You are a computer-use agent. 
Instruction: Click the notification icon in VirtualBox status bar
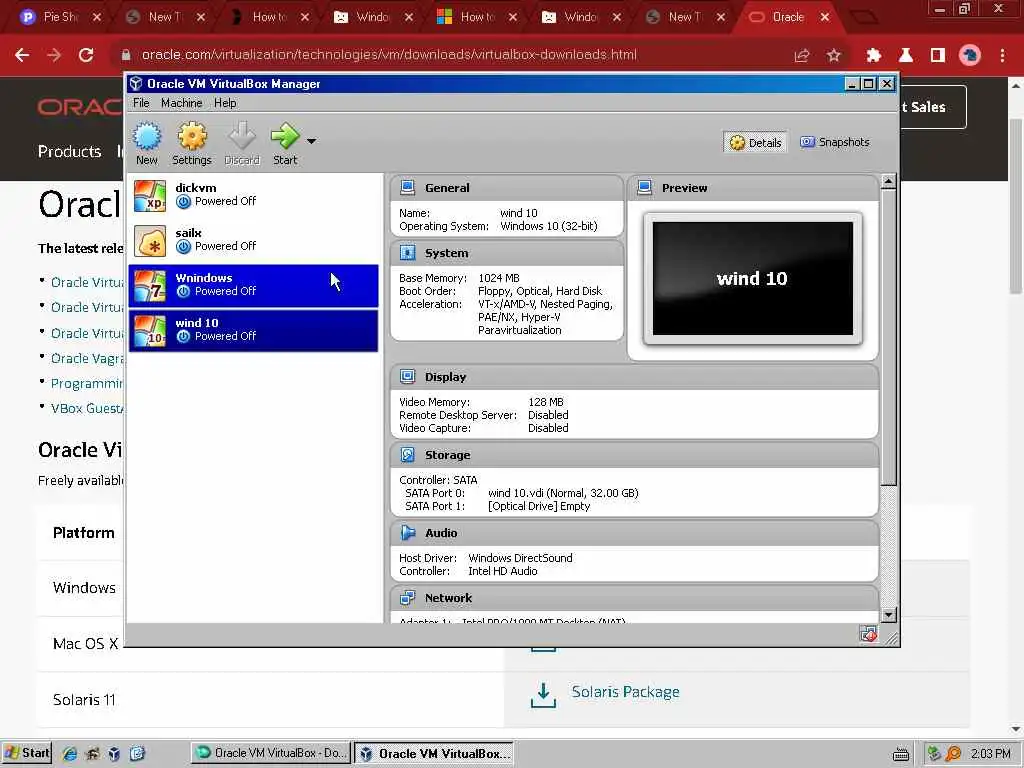tap(868, 634)
